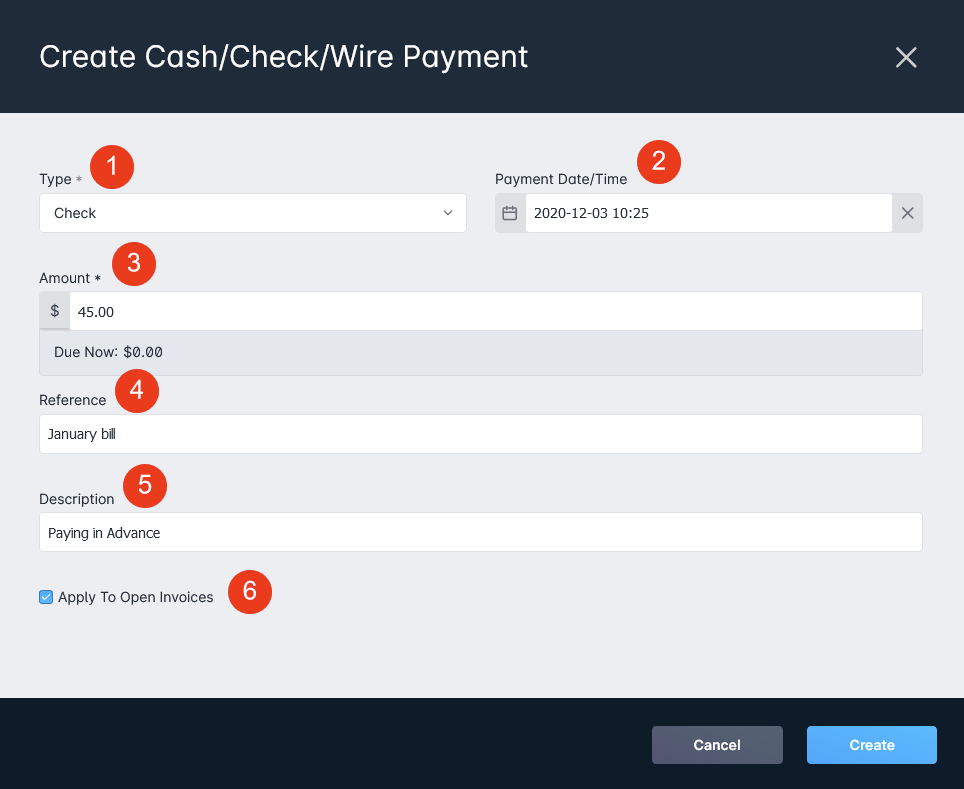
Task: Open the date picker on the 2020-12-03 10:25 field
Action: coord(708,213)
